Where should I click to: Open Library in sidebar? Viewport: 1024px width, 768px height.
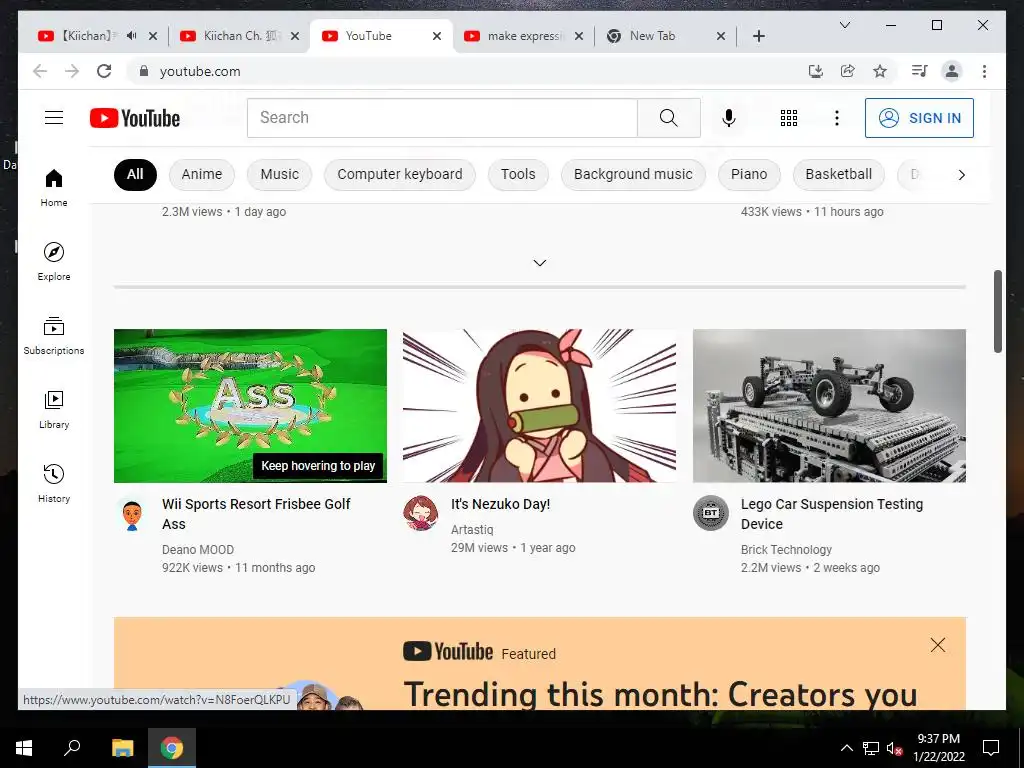pos(54,409)
